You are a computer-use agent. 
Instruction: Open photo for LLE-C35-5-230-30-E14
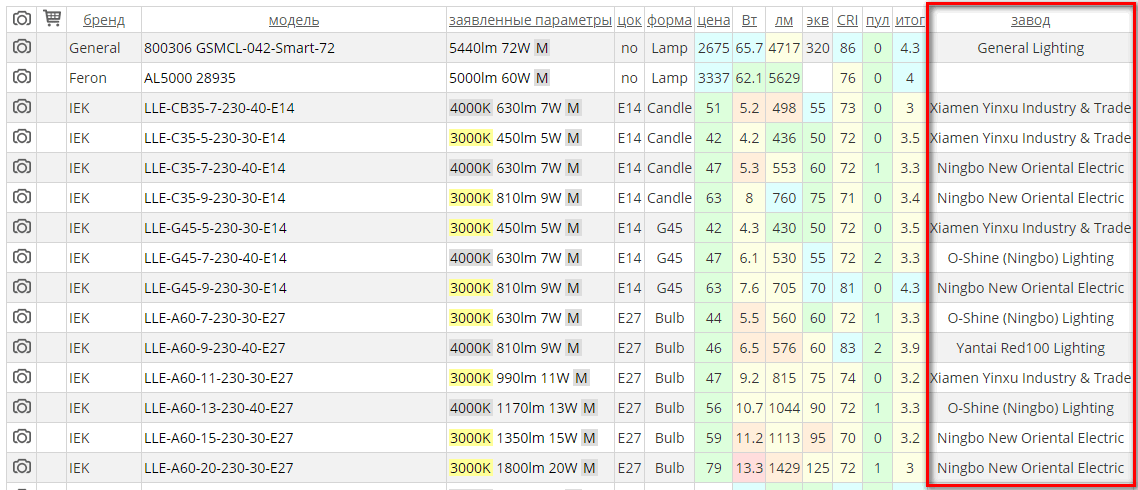point(22,138)
